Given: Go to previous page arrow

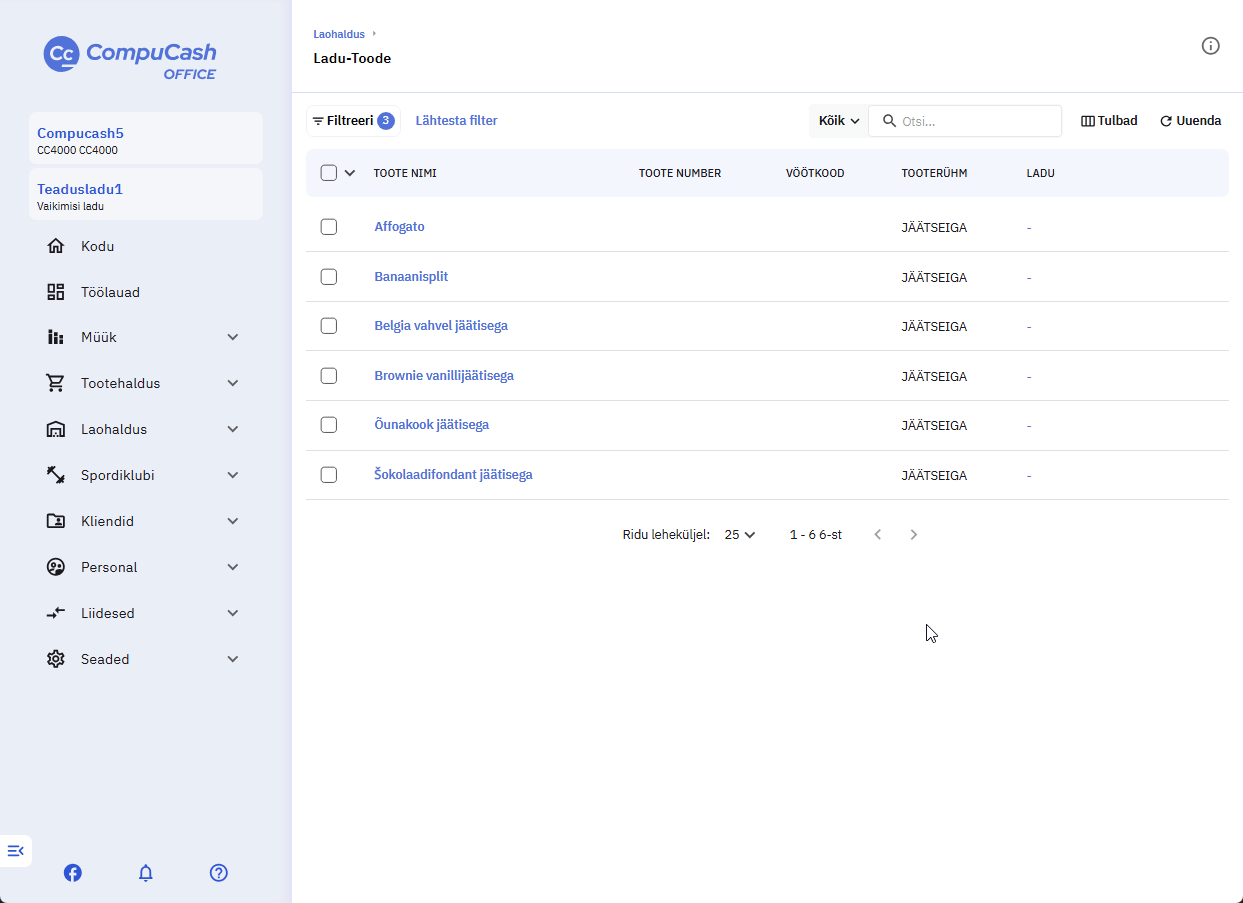Looking at the screenshot, I should tap(878, 535).
